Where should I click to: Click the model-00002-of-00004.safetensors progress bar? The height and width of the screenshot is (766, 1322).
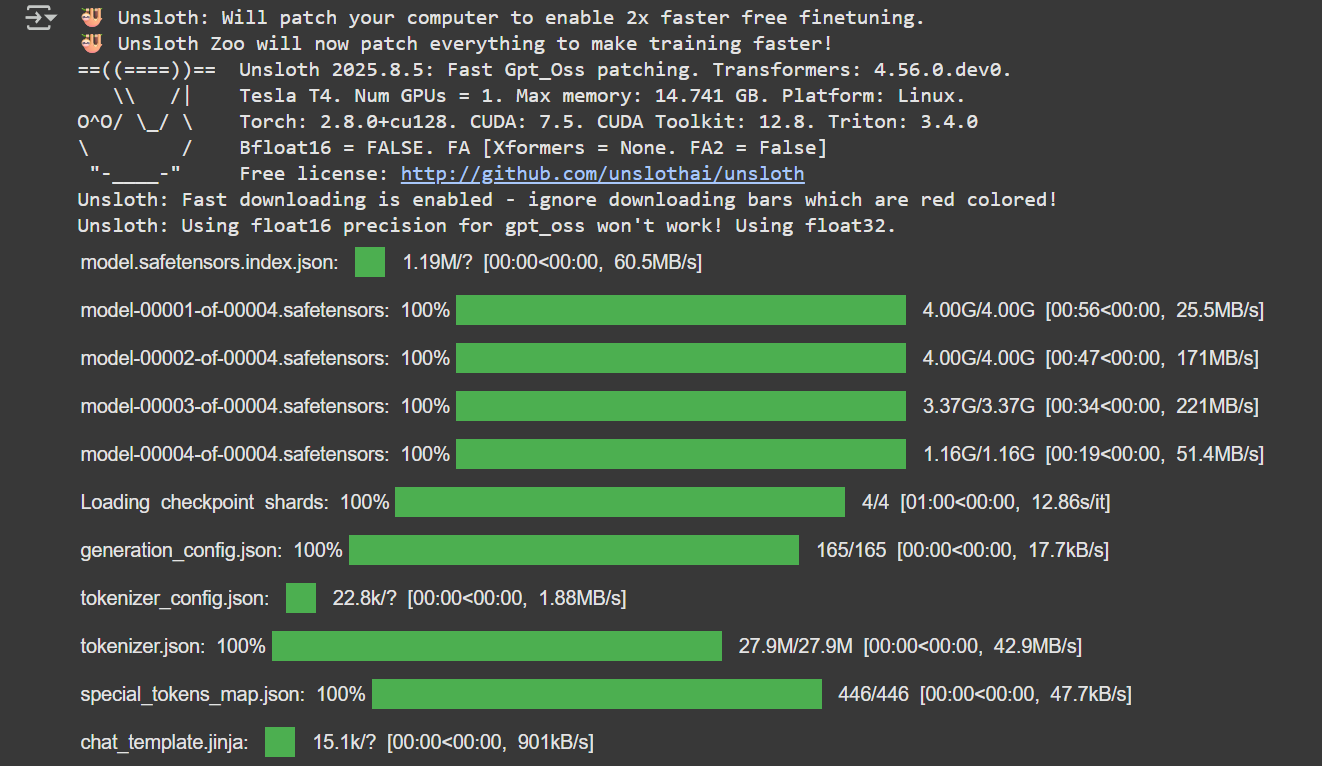[680, 358]
